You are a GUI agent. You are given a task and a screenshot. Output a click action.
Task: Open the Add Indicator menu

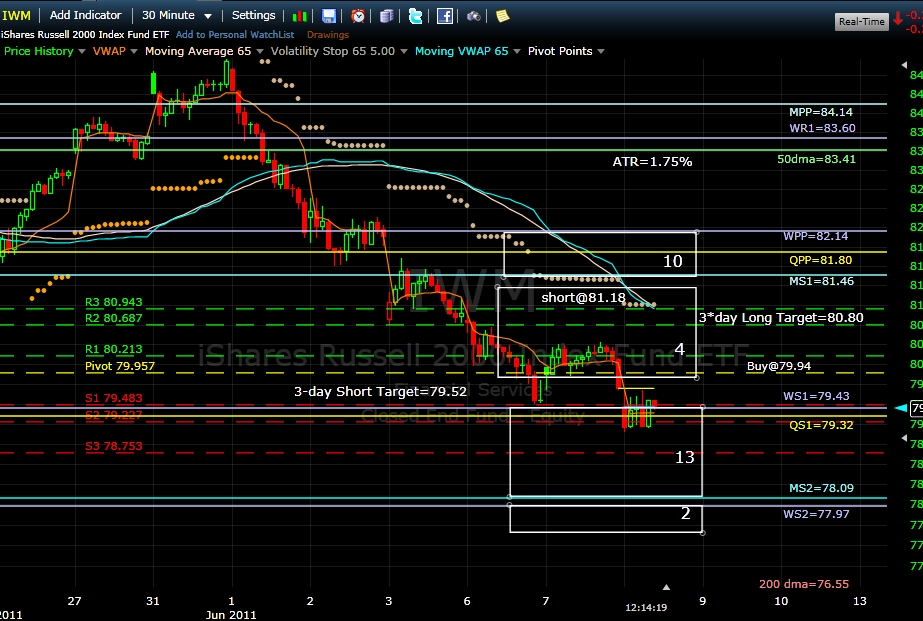coord(85,15)
